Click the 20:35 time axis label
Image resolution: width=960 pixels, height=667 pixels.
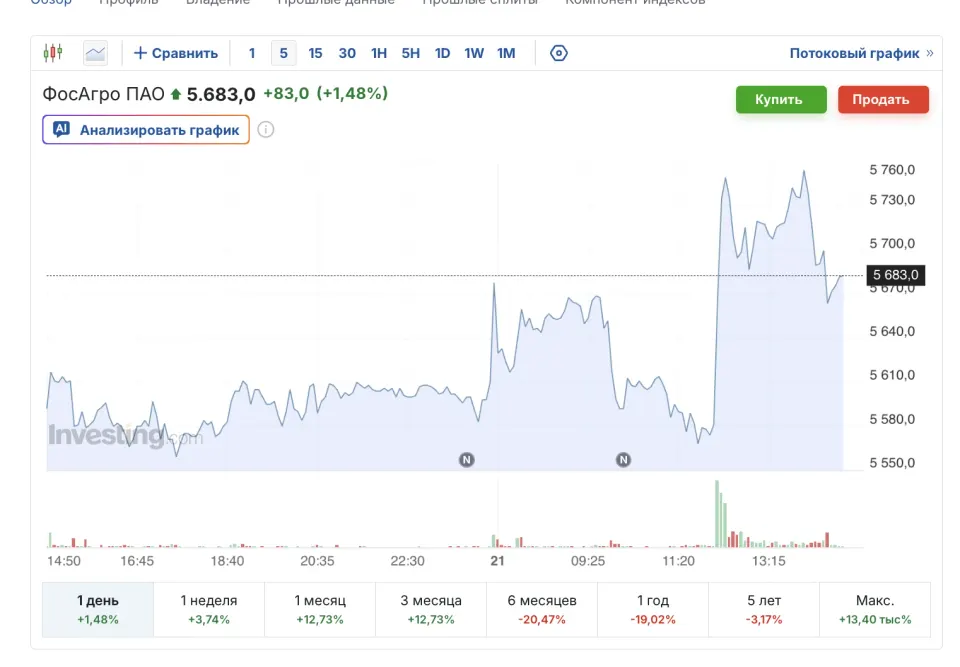(317, 561)
